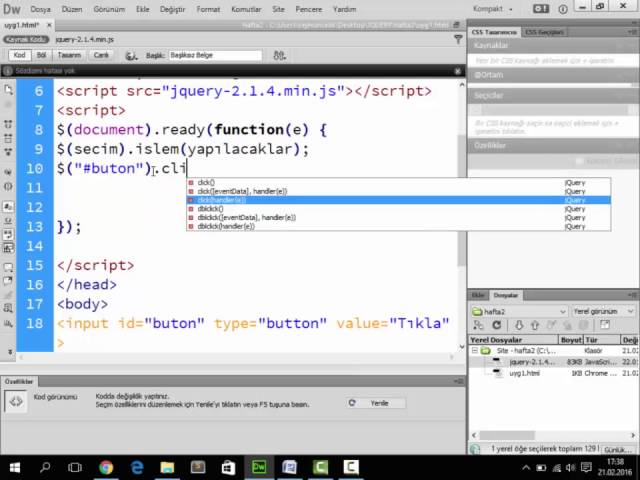Click the Collapse Full Tag icon
Screen dimensions: 640x480
(8, 124)
